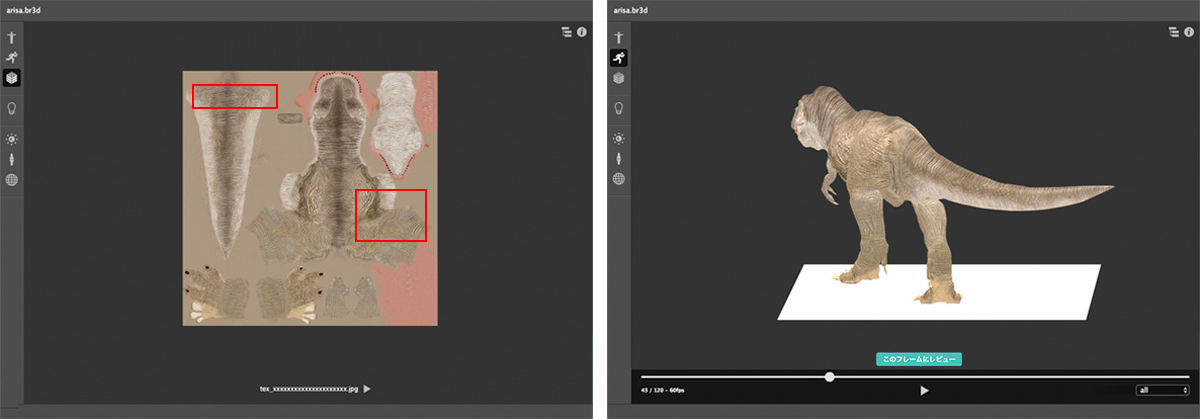Click the sun brightness icon in left viewer
Image resolution: width=1200 pixels, height=419 pixels.
coord(12,139)
